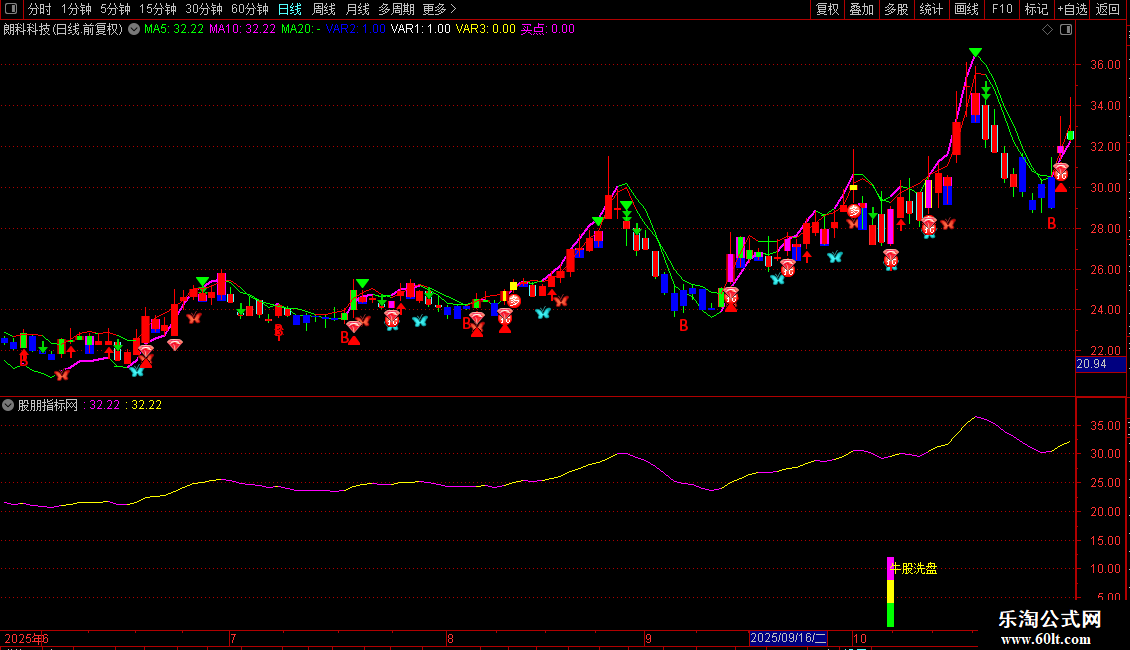Click the 2025/09/16 date marker on timeline
Screen dimensions: 1130x650
[789, 638]
